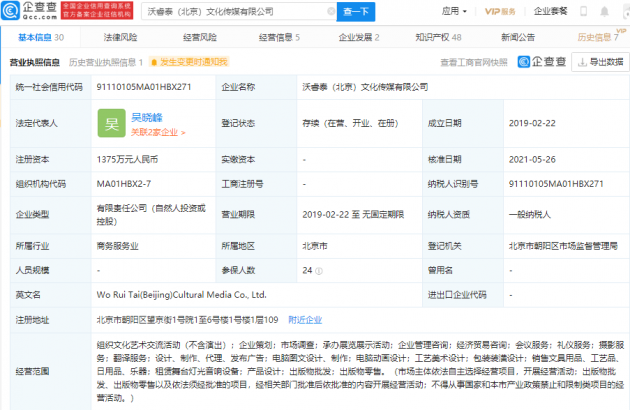
Task: Click the search button 查一下
Action: point(356,12)
